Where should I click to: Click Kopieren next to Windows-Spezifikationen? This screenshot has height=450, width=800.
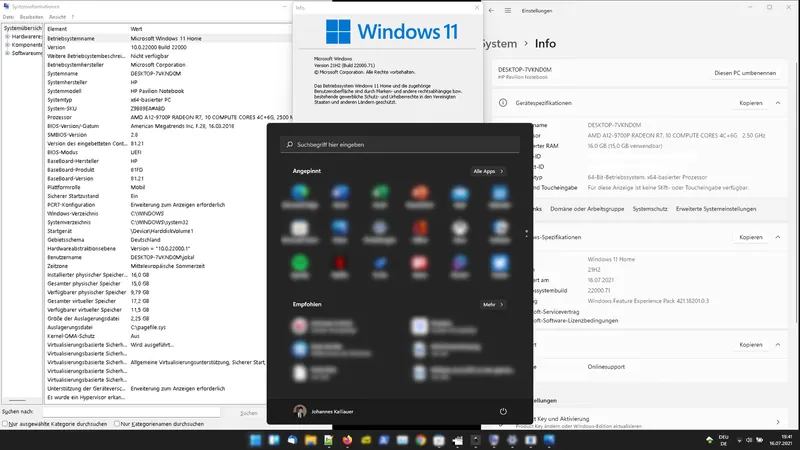751,237
